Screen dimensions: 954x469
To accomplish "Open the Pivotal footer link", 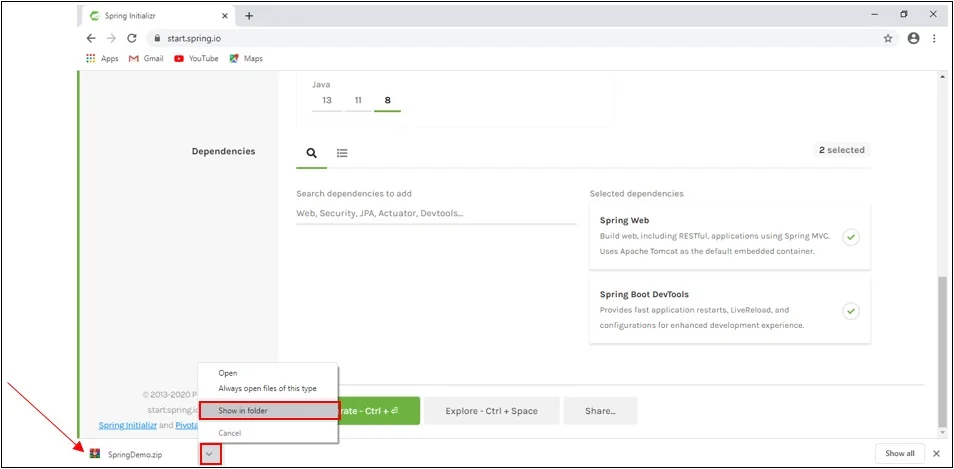I will [x=187, y=425].
